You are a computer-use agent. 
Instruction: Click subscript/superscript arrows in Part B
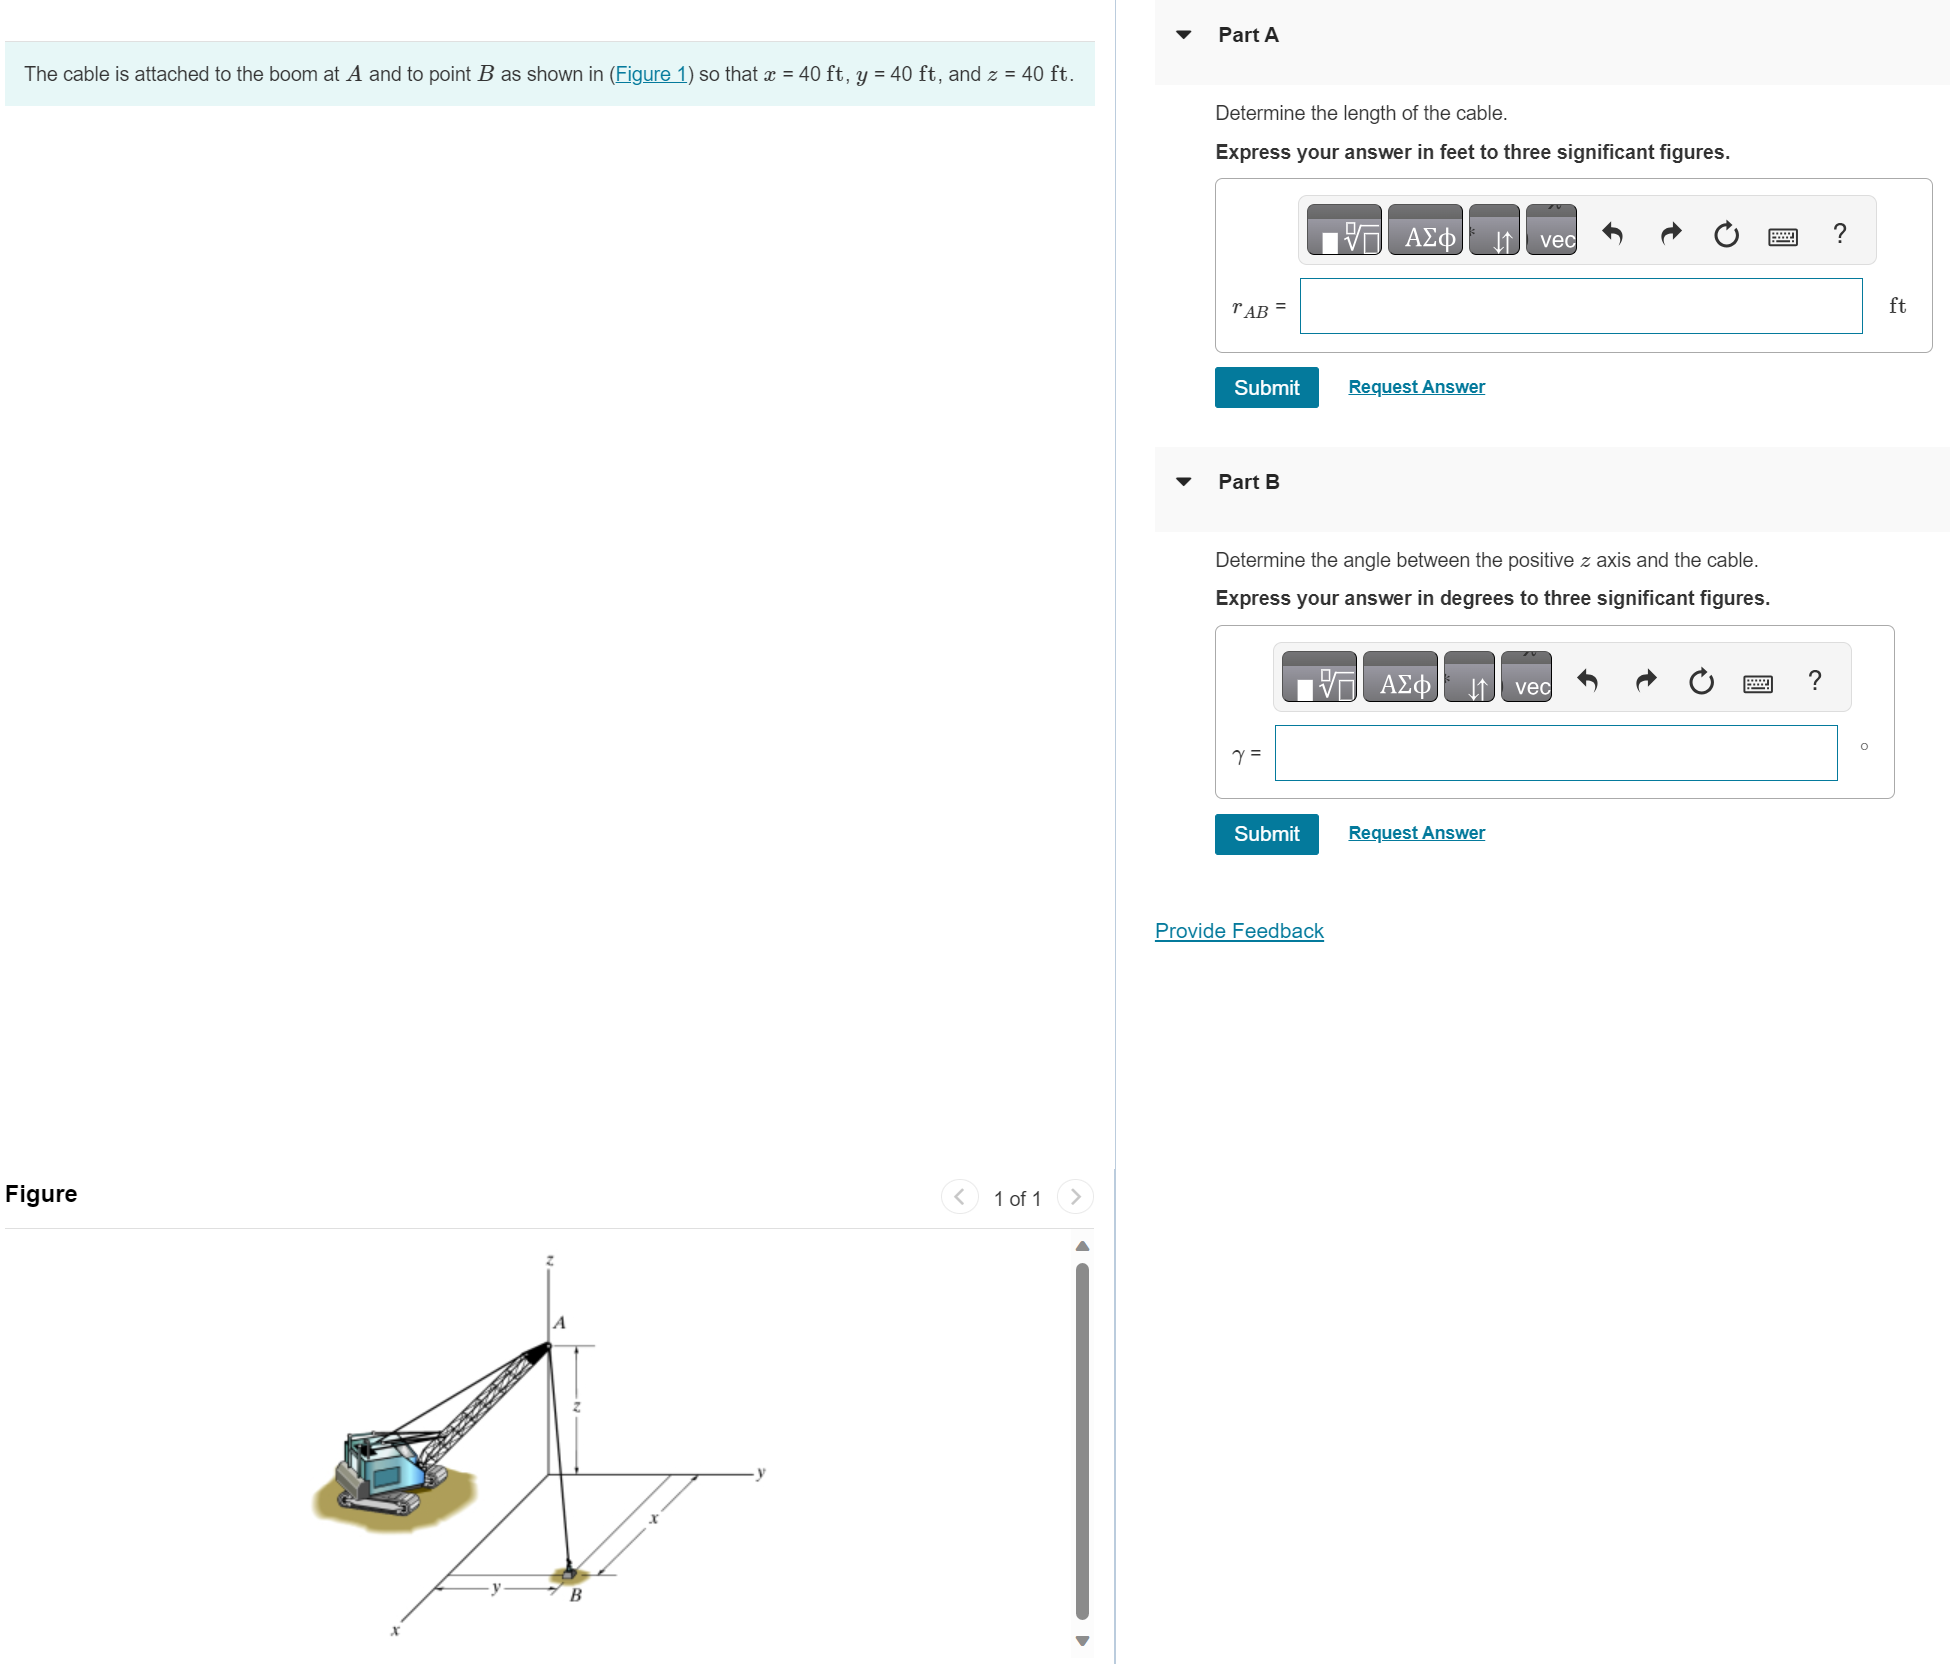(1469, 678)
